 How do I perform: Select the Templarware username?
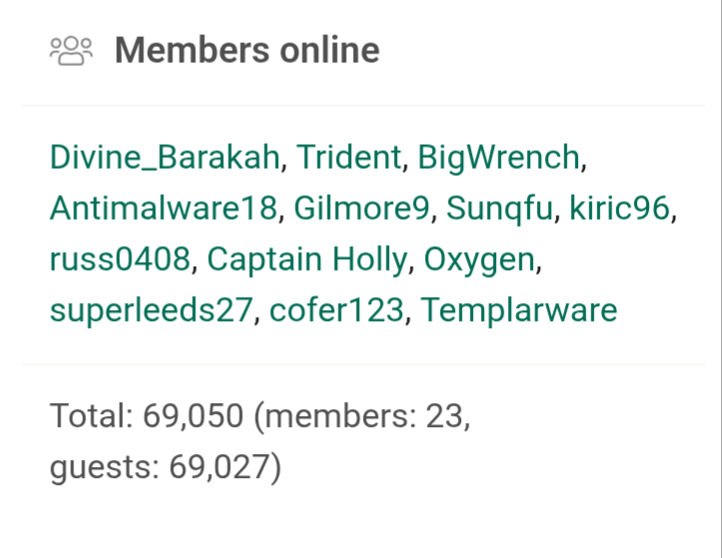point(519,311)
